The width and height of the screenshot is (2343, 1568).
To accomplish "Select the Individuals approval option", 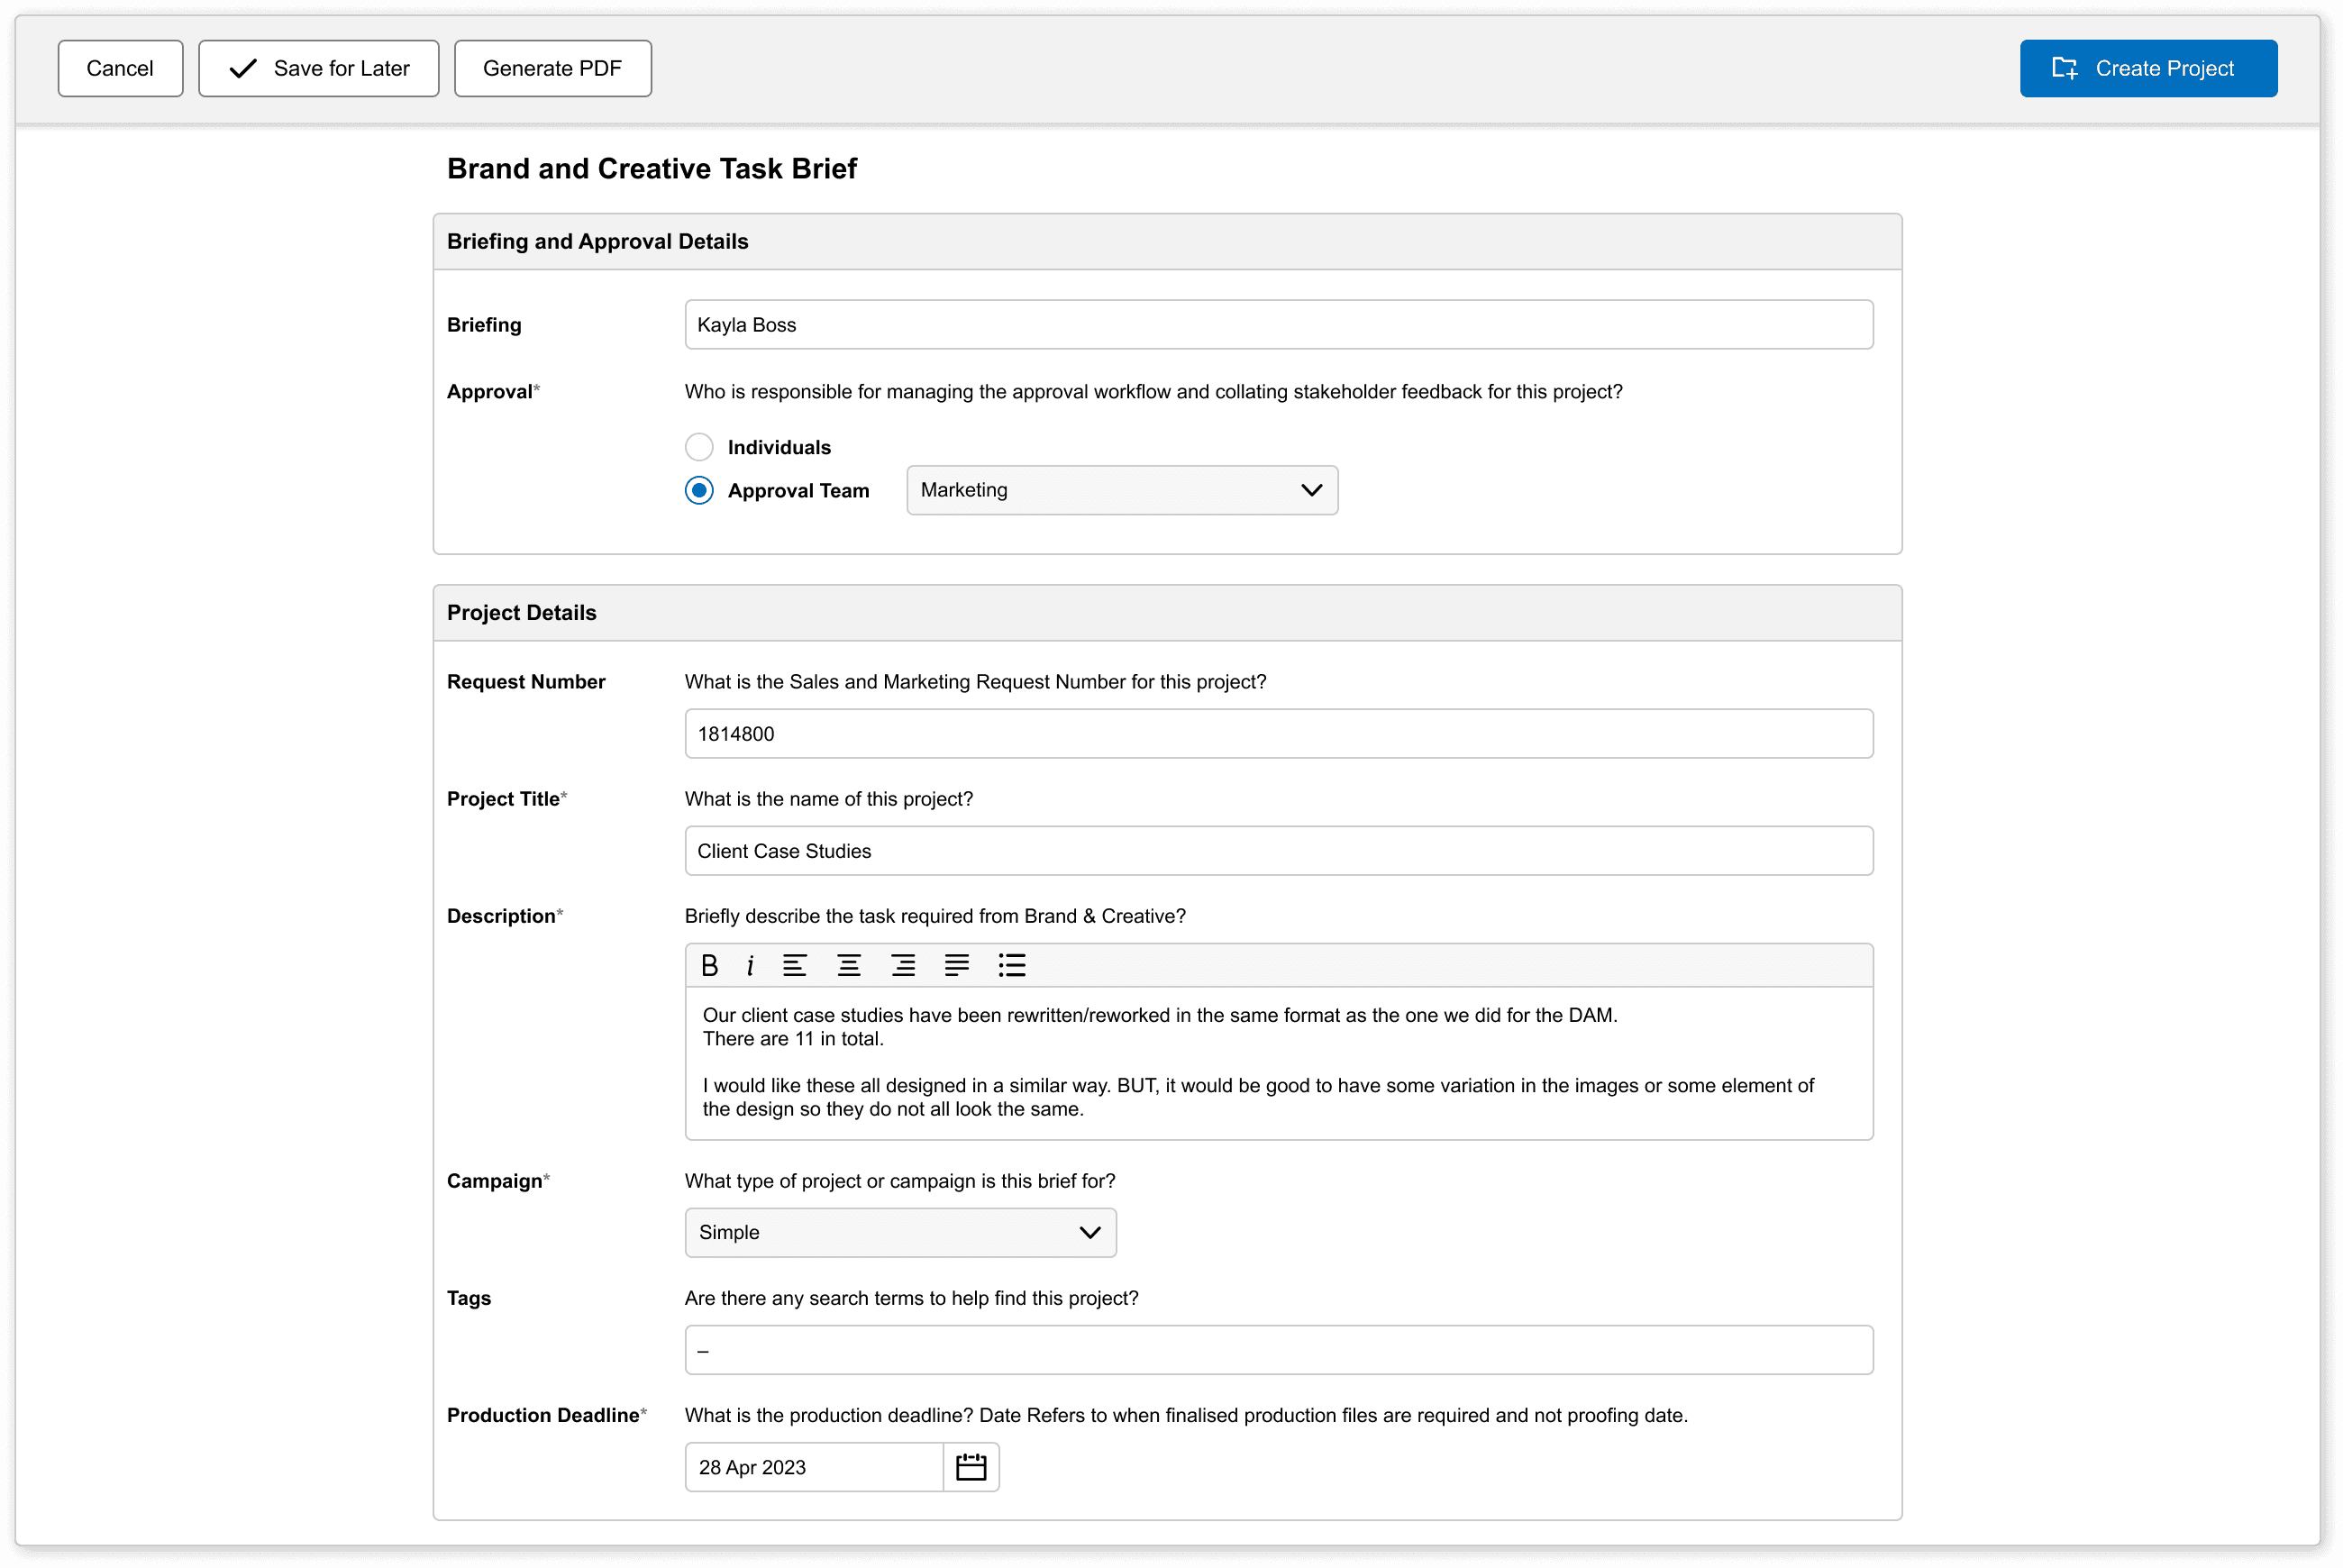I will (699, 446).
